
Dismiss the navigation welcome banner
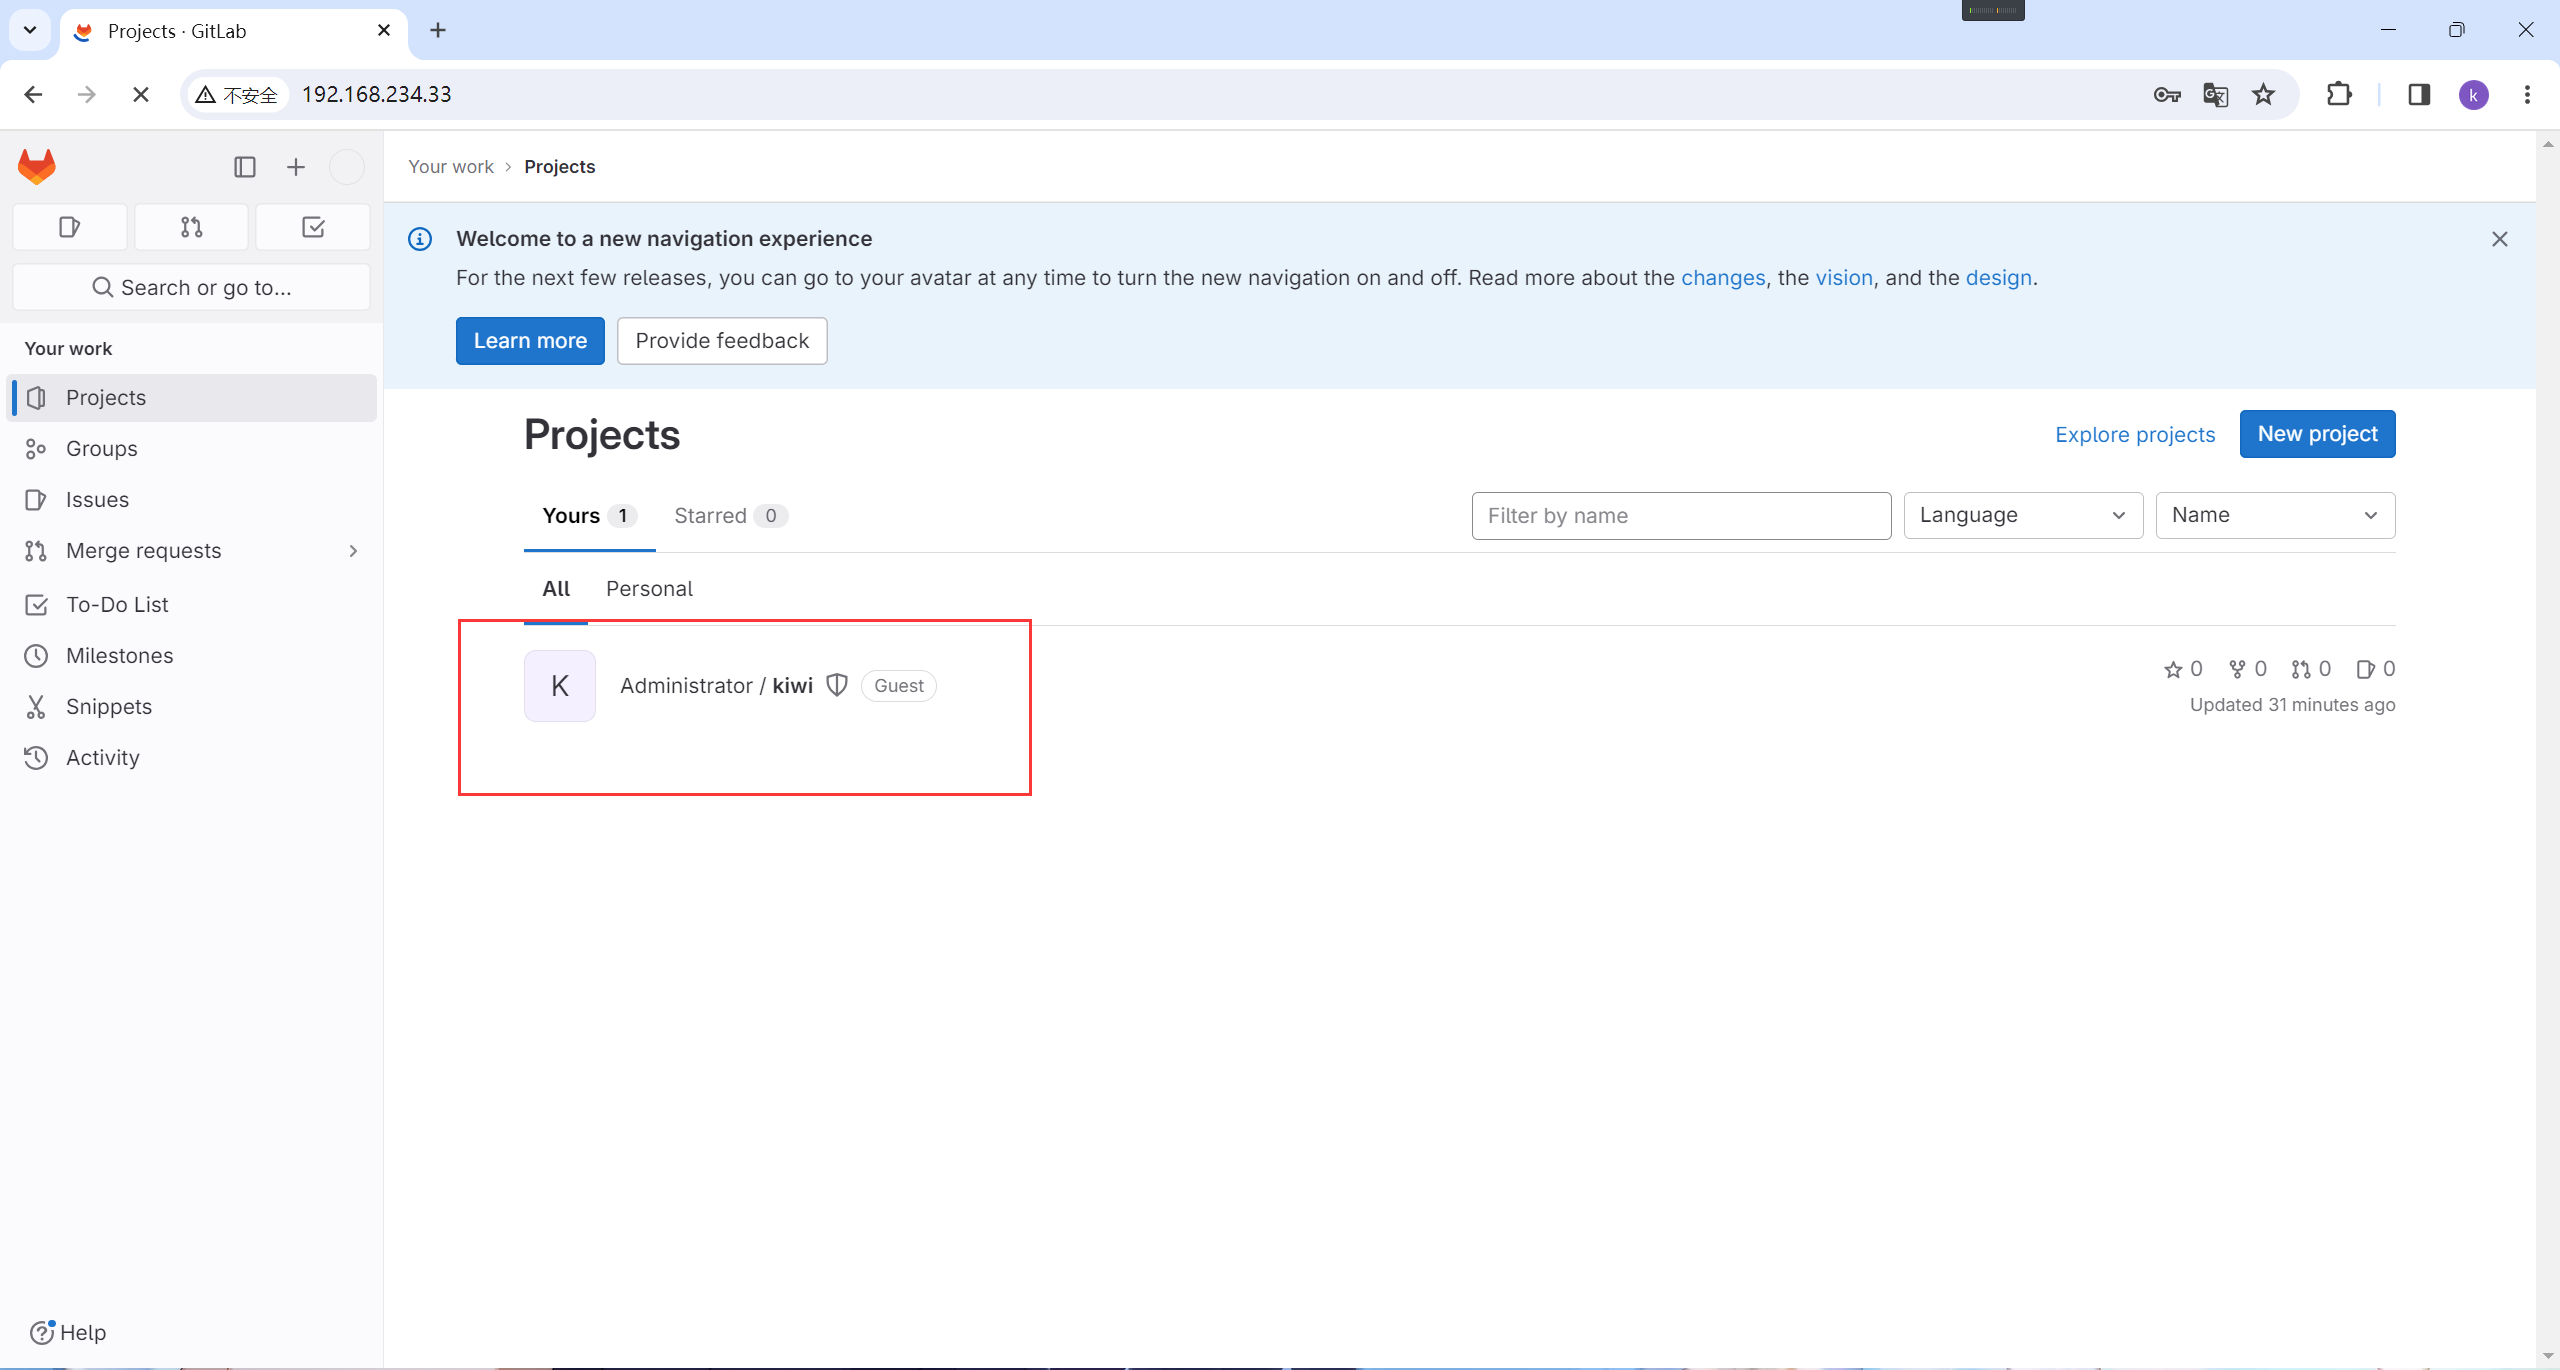coord(2499,239)
